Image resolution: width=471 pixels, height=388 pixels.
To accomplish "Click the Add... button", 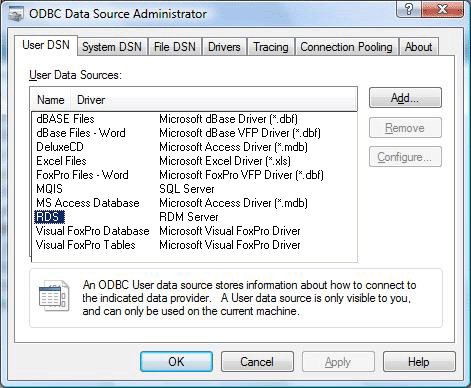I will coord(405,98).
